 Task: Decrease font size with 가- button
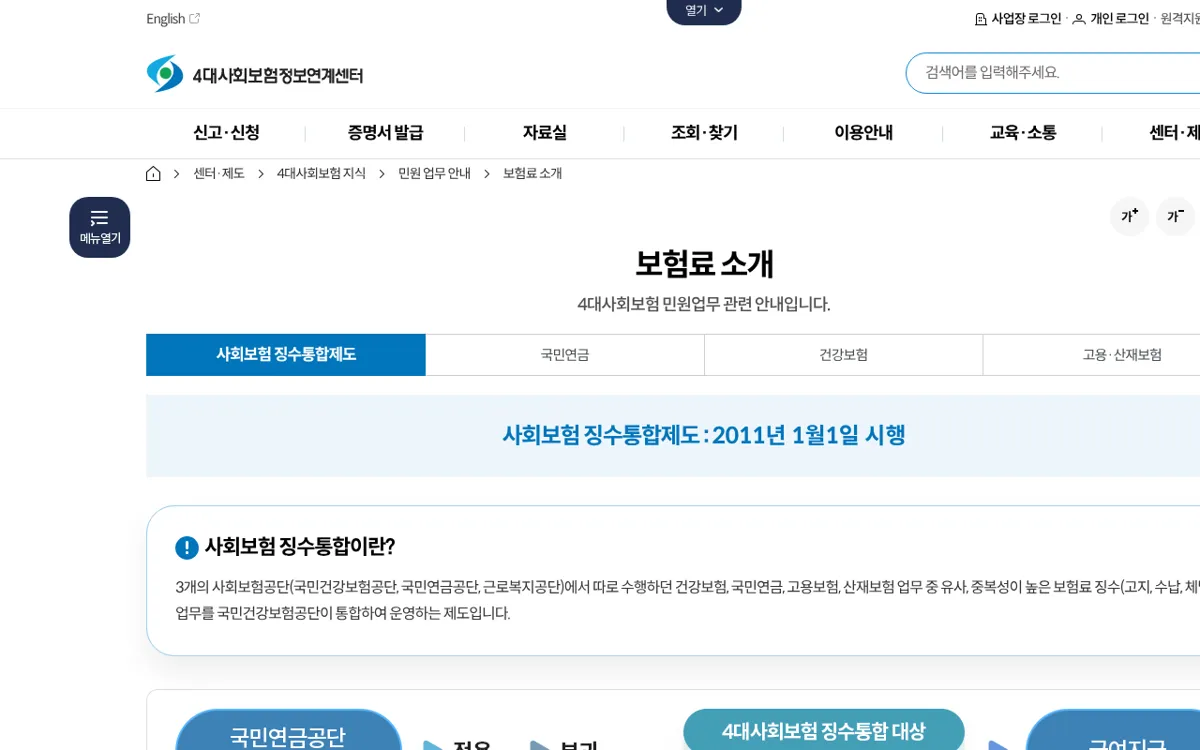1176,216
